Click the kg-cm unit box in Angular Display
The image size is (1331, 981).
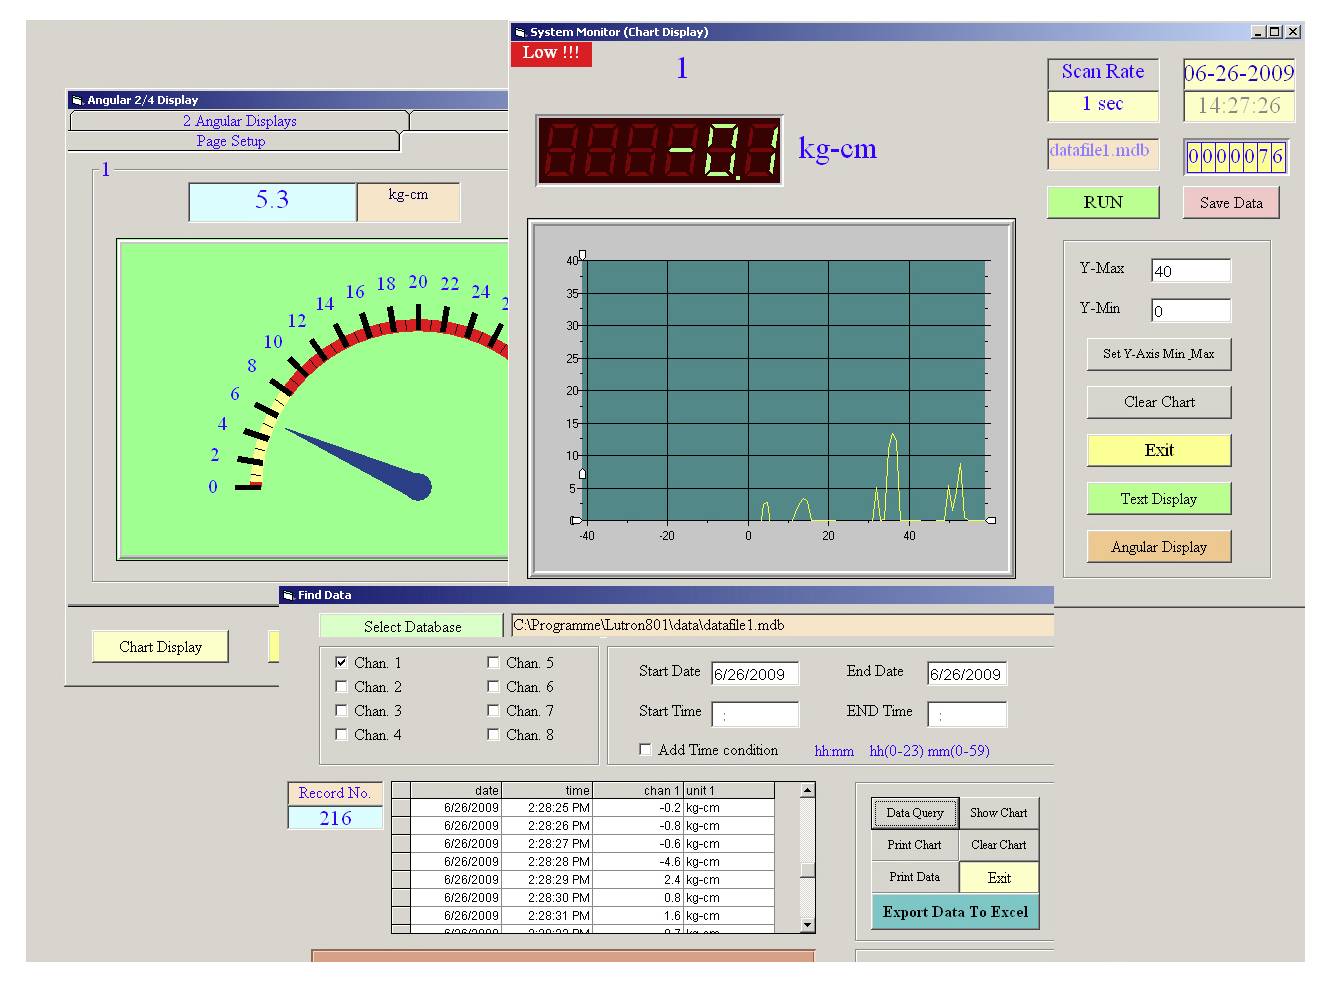point(409,201)
